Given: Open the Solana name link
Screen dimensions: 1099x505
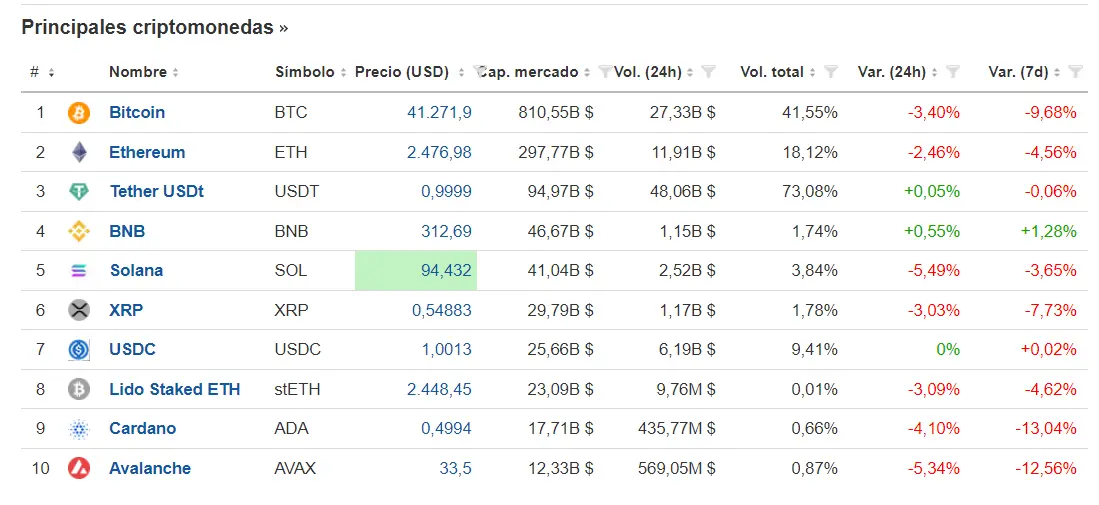Looking at the screenshot, I should click(137, 270).
